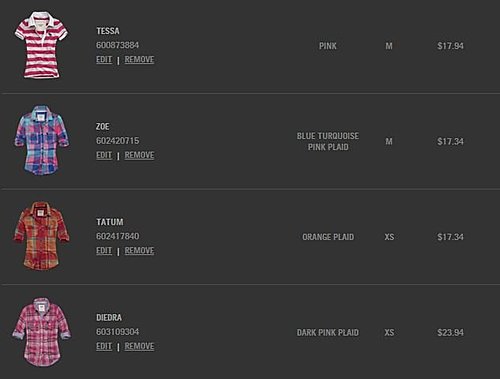Open the Tessa striped polo thumbnail
500x379 pixels.
(41, 45)
